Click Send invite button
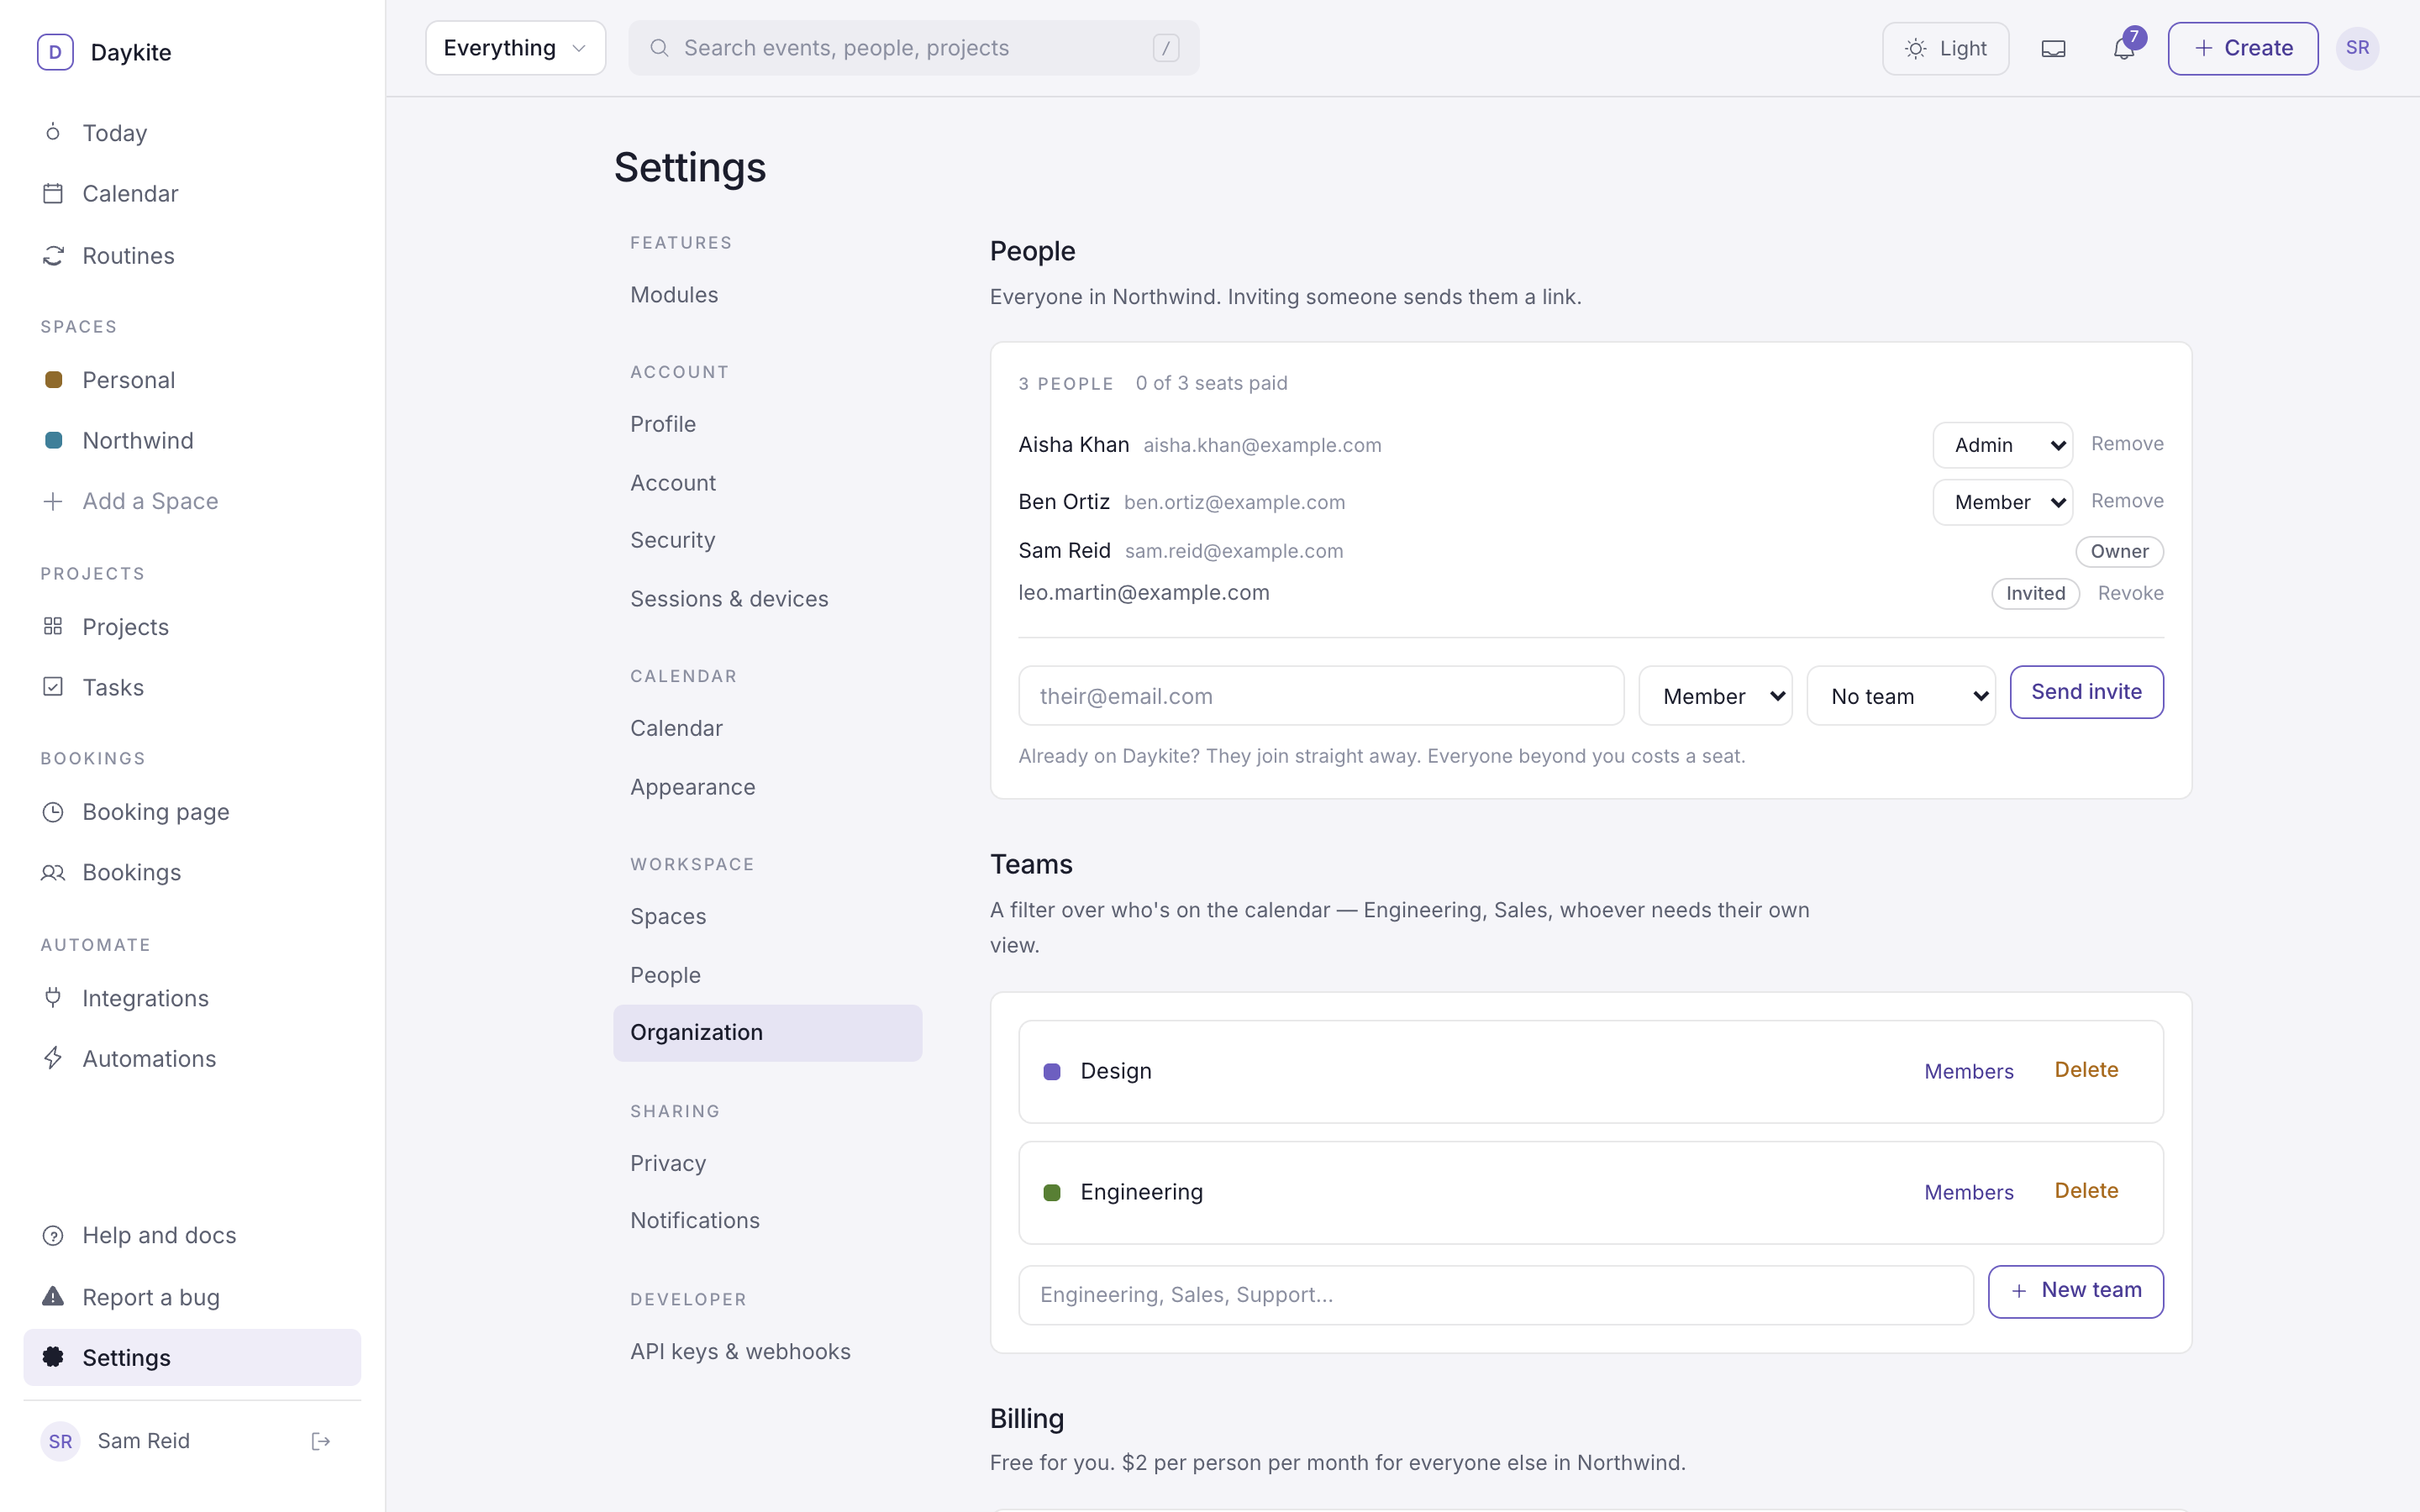 coord(2086,692)
